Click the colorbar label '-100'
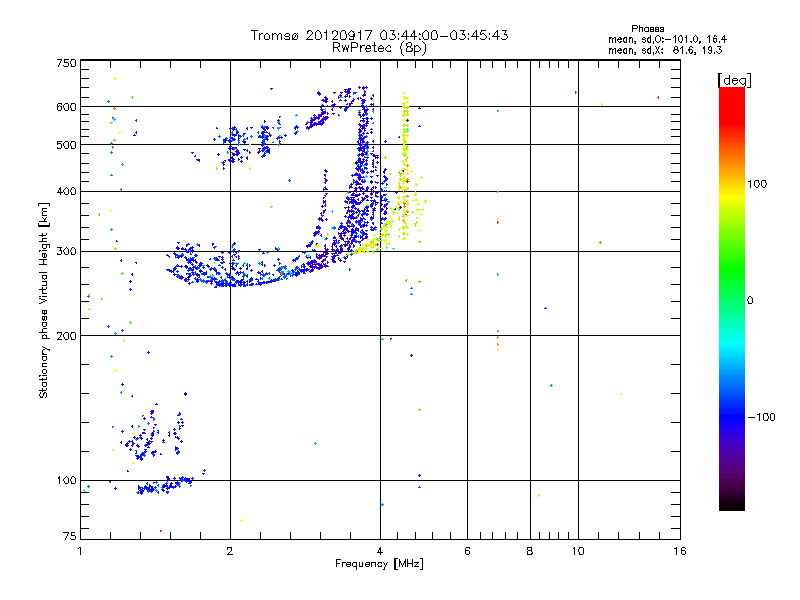 click(x=762, y=417)
